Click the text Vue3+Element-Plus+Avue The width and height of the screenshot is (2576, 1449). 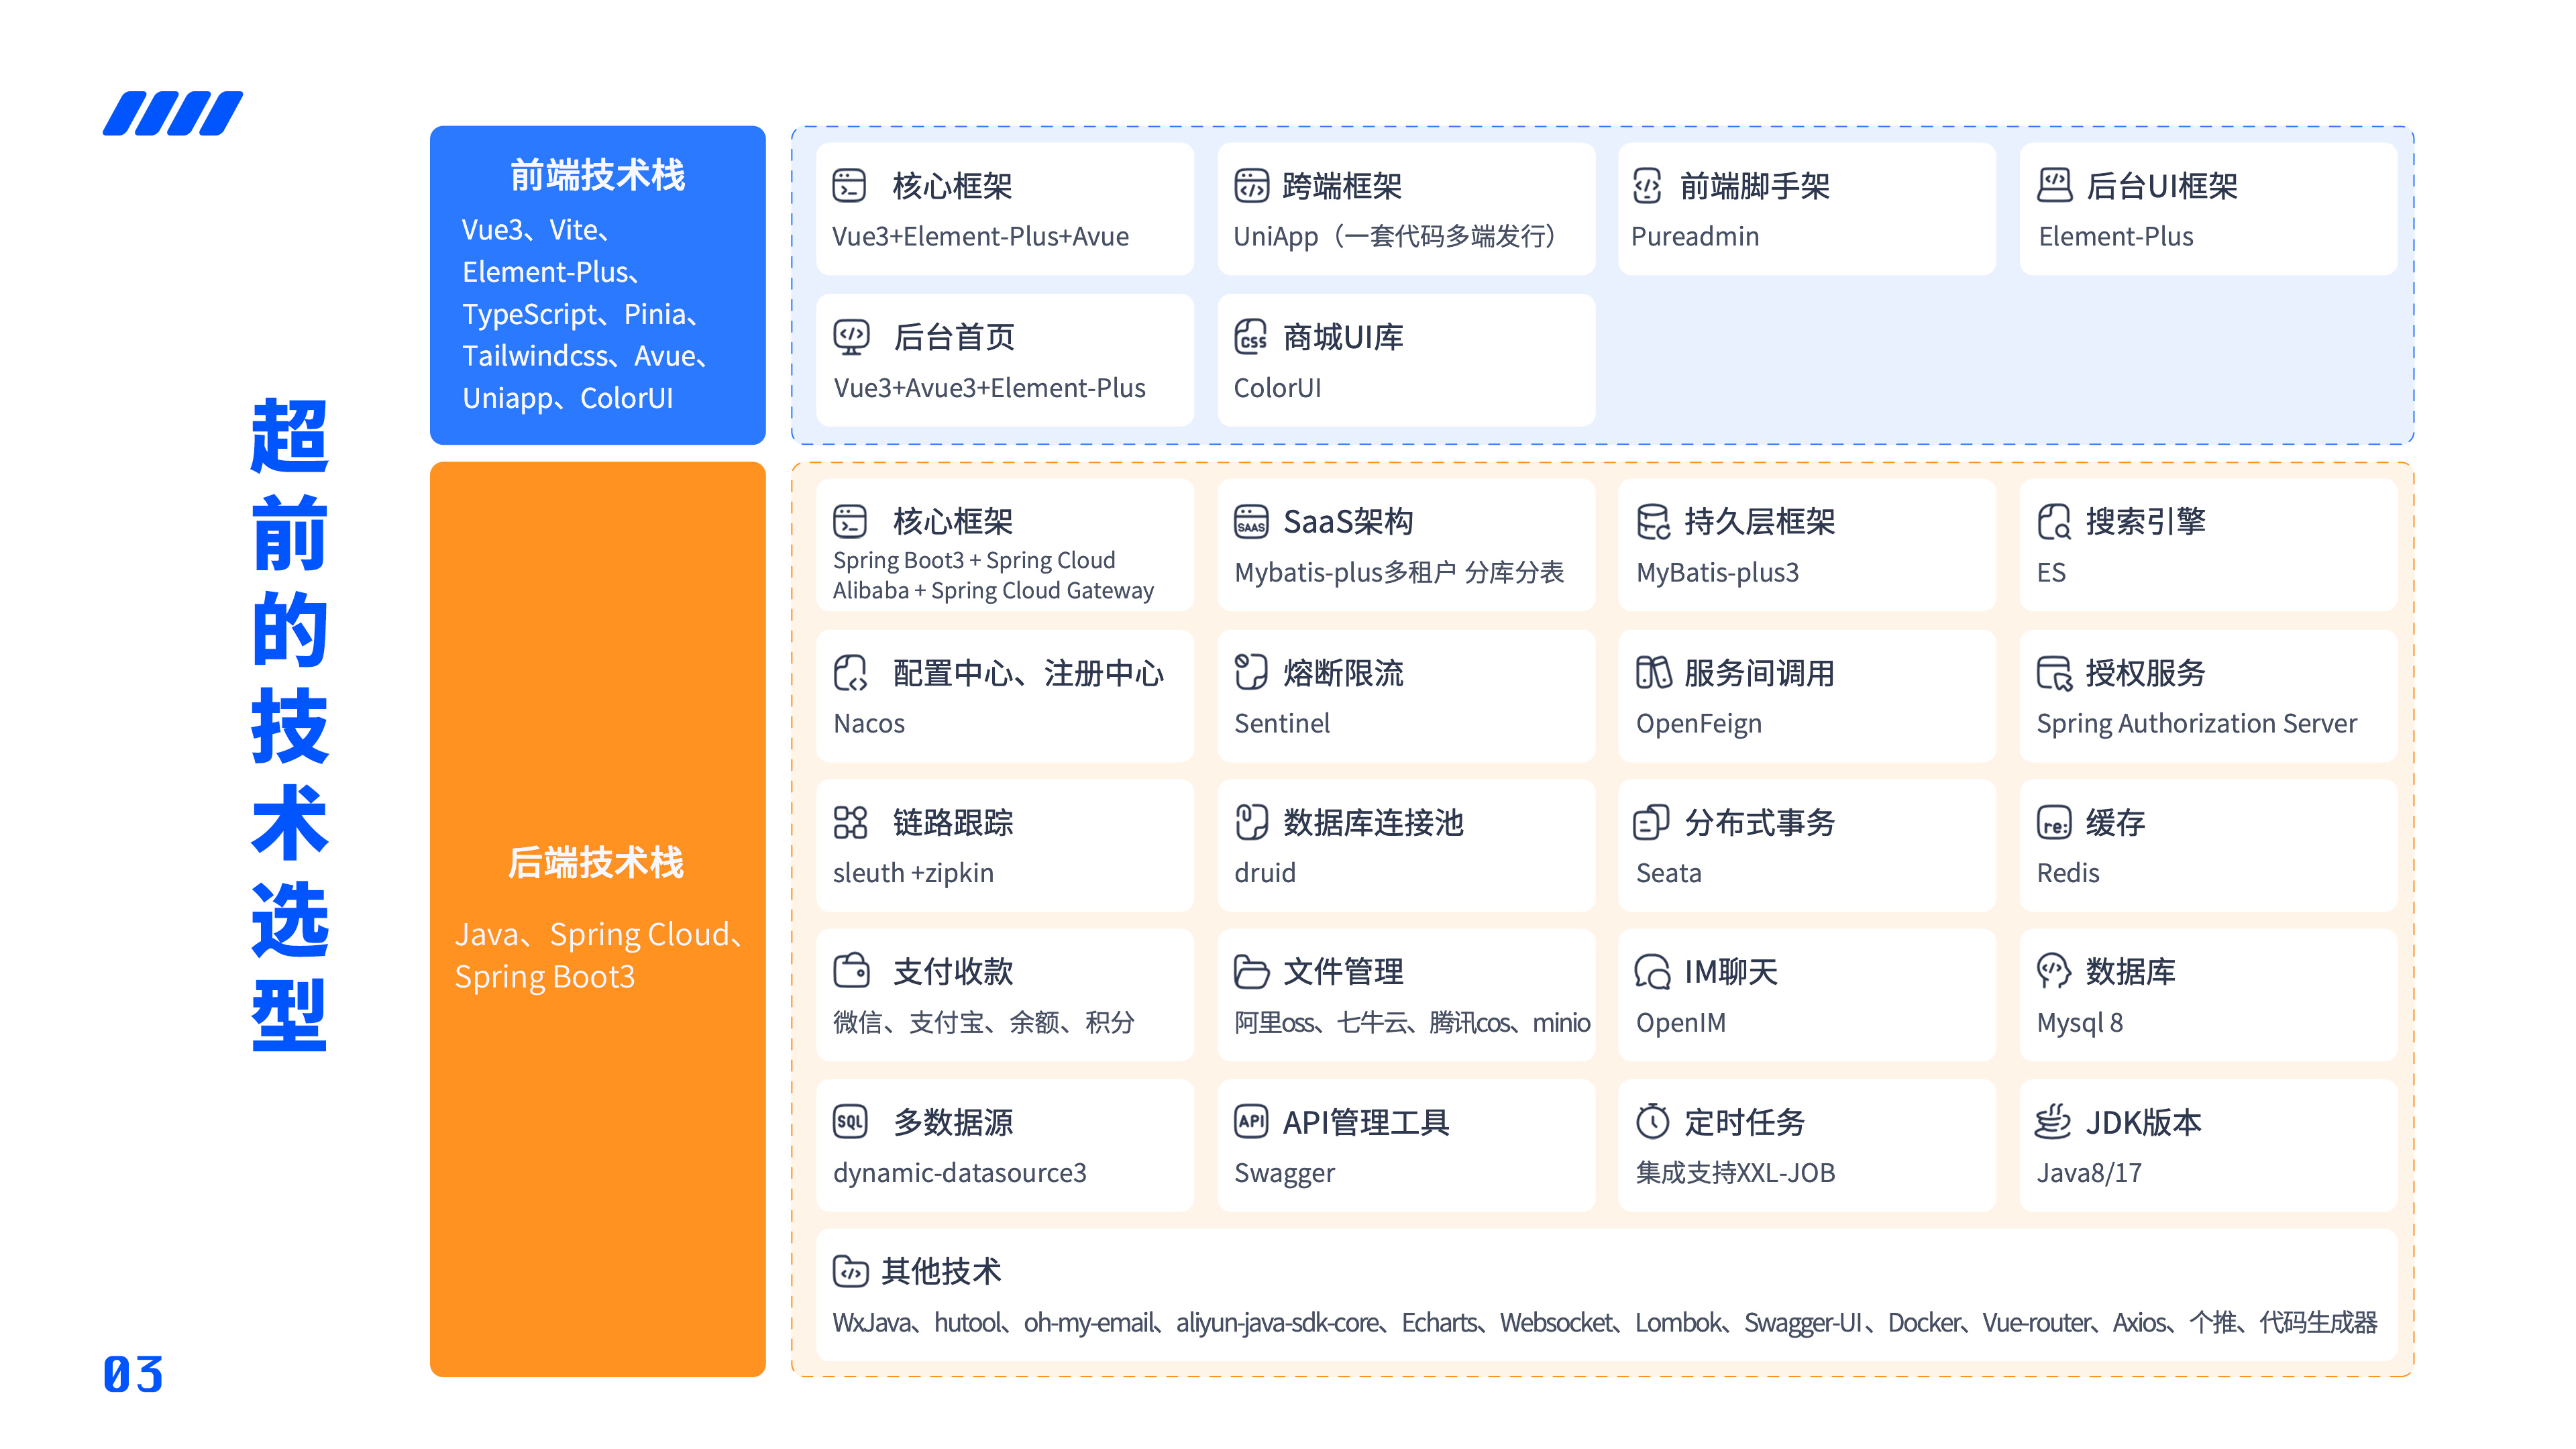pos(980,237)
